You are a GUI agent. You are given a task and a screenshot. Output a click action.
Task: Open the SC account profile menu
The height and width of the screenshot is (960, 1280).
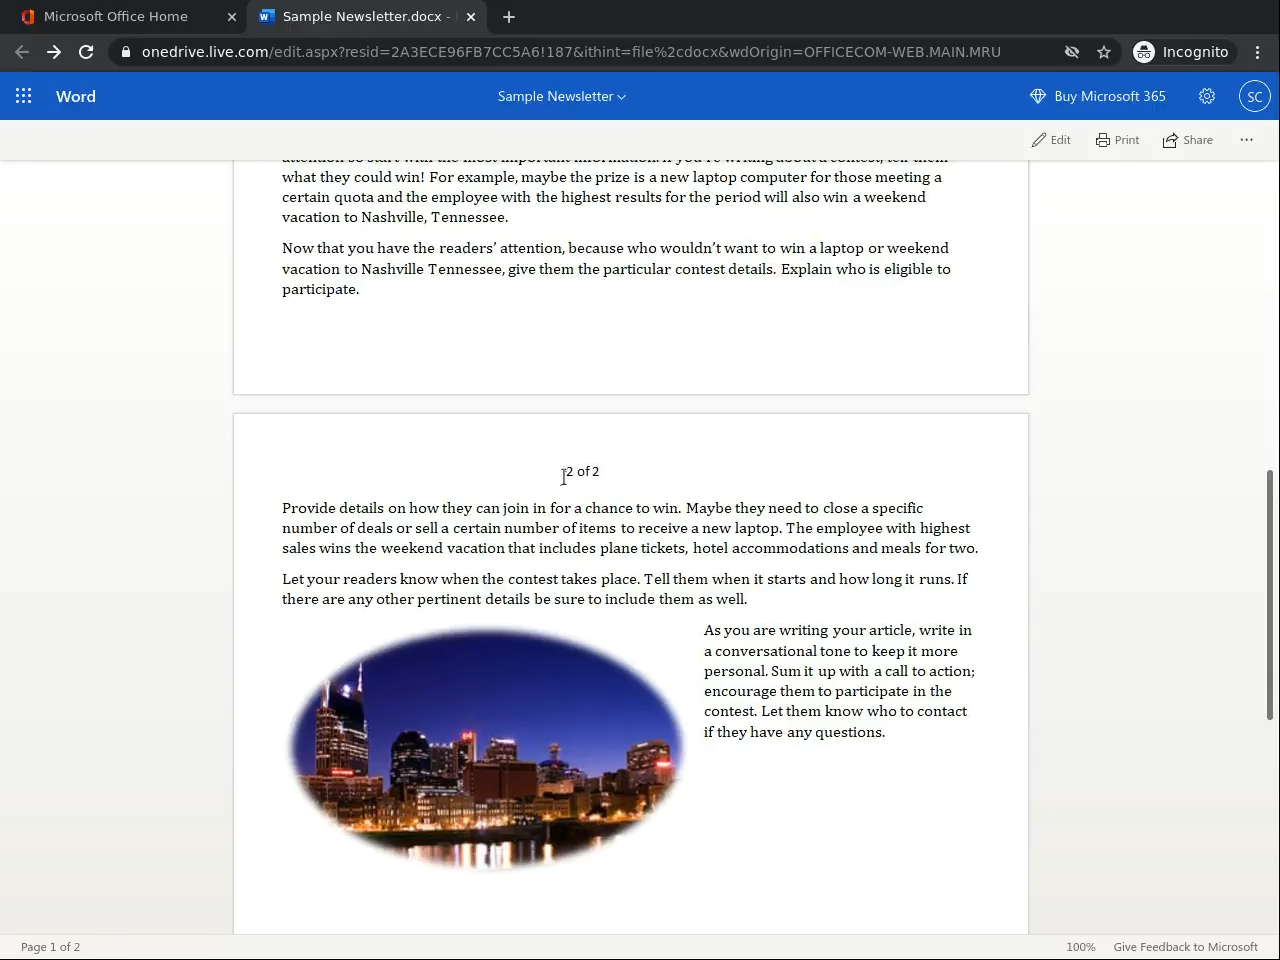[x=1254, y=96]
